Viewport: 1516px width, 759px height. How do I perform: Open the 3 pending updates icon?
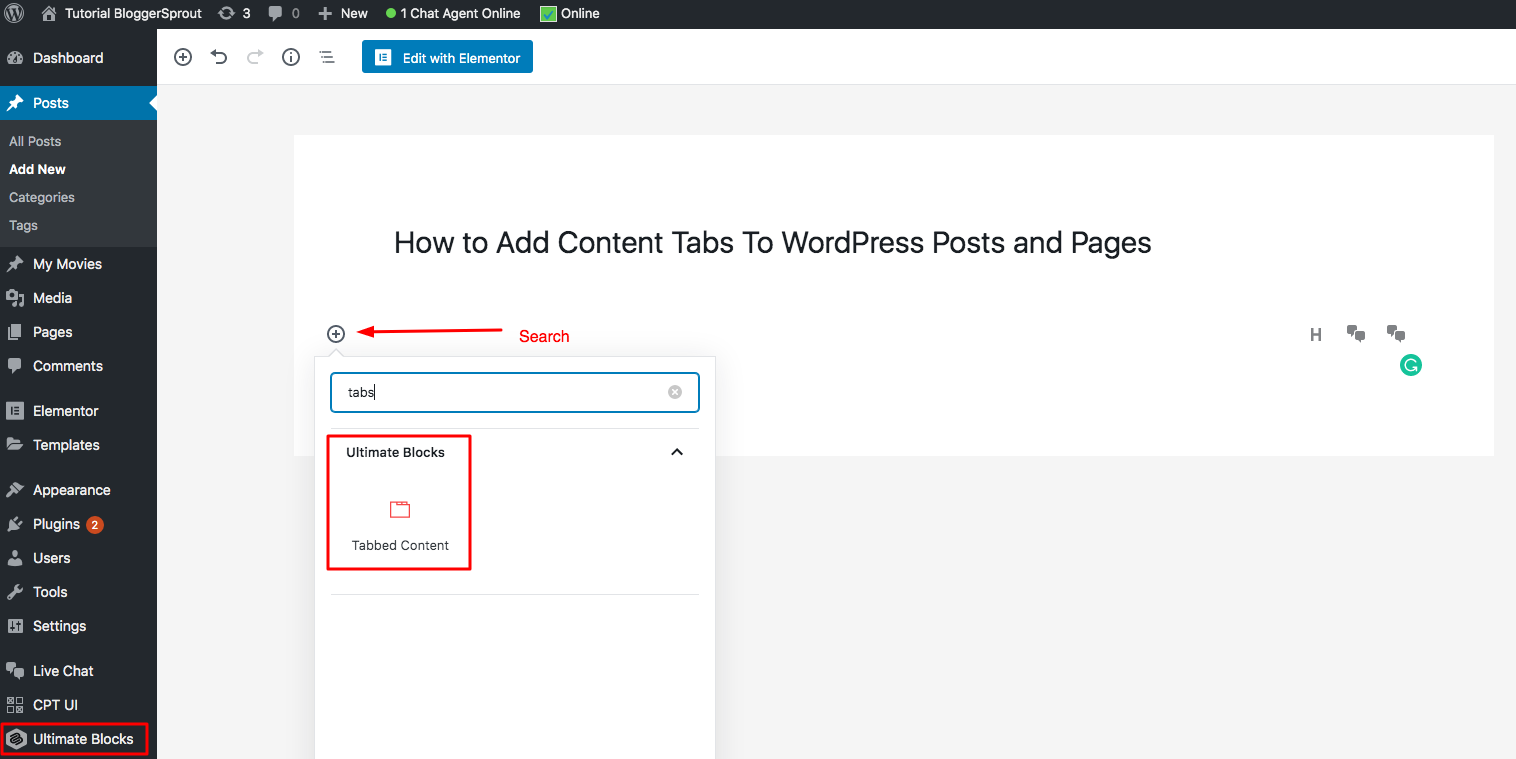click(234, 14)
